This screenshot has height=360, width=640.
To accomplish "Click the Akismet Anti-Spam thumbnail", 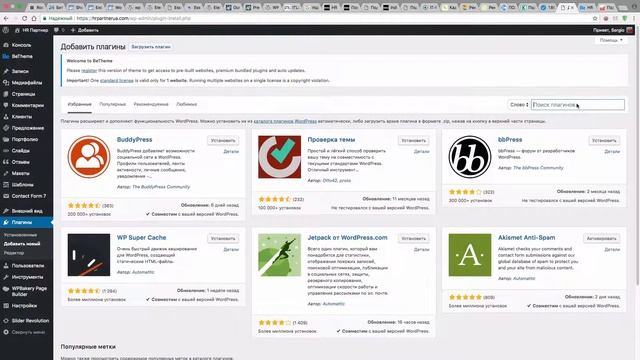I will (470, 255).
